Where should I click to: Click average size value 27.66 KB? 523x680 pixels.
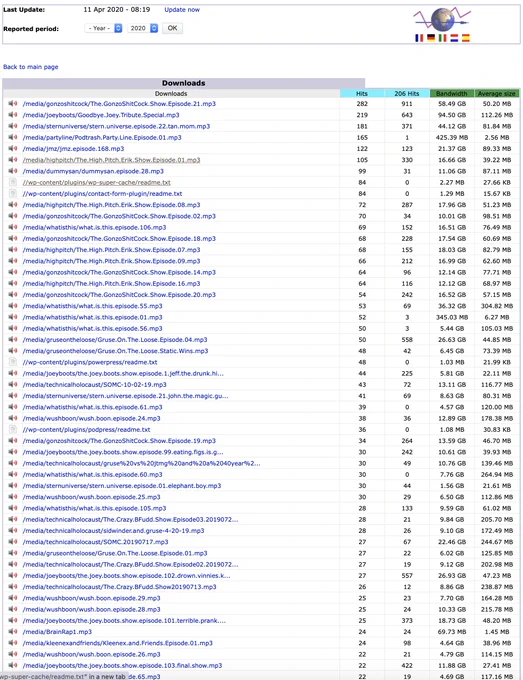(x=497, y=183)
